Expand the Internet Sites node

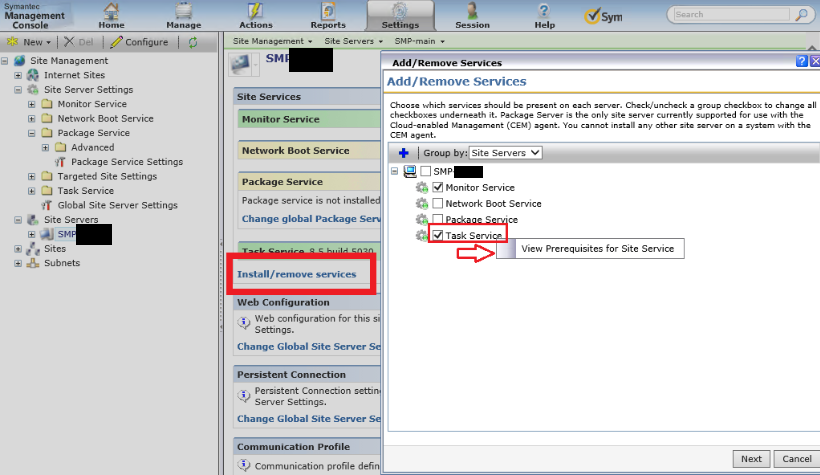[x=18, y=75]
